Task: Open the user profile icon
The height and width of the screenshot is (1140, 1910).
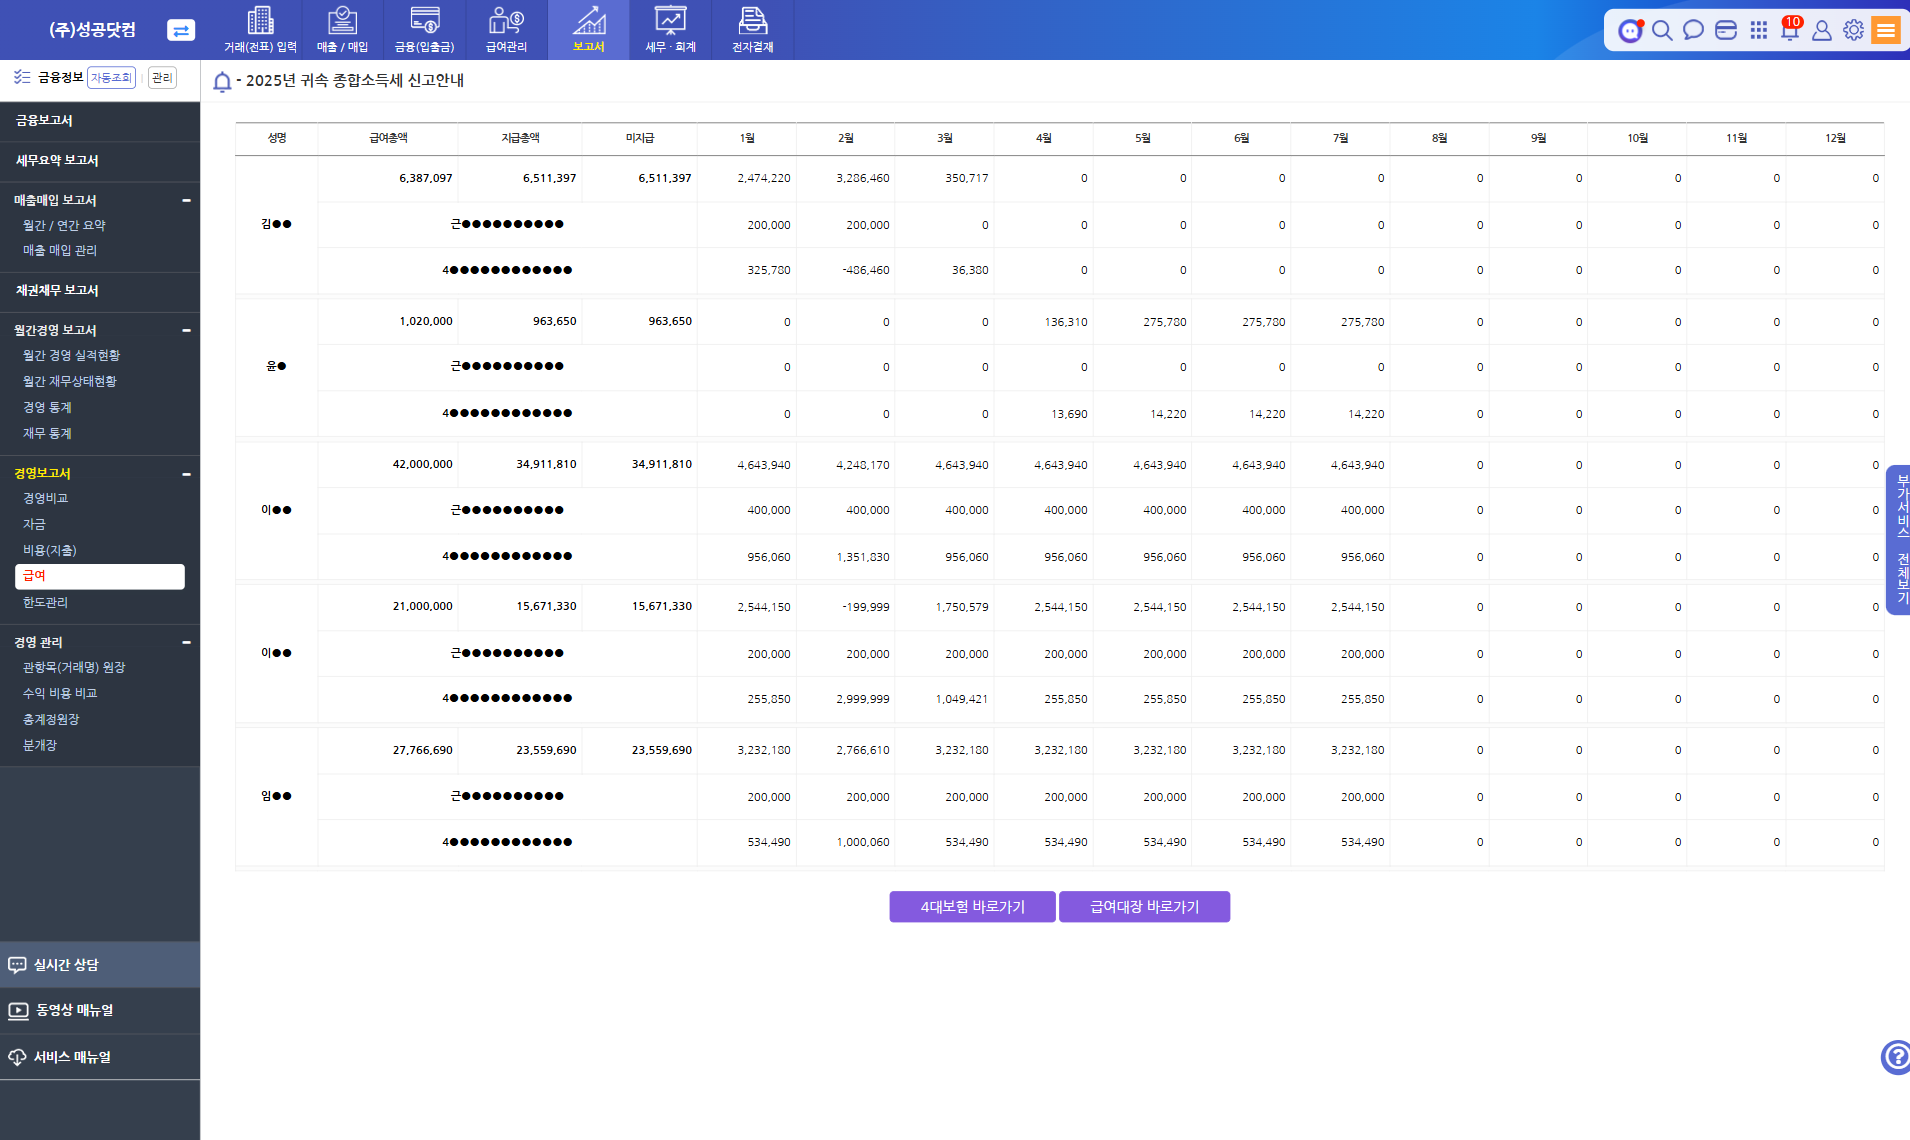Action: pyautogui.click(x=1822, y=30)
